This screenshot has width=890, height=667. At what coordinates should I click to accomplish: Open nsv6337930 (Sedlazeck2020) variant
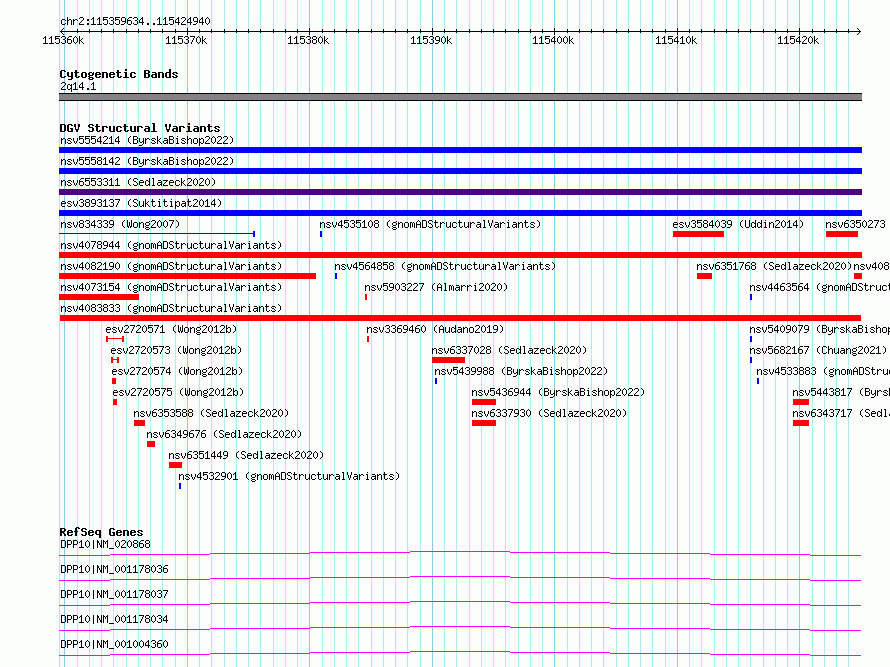(549, 413)
